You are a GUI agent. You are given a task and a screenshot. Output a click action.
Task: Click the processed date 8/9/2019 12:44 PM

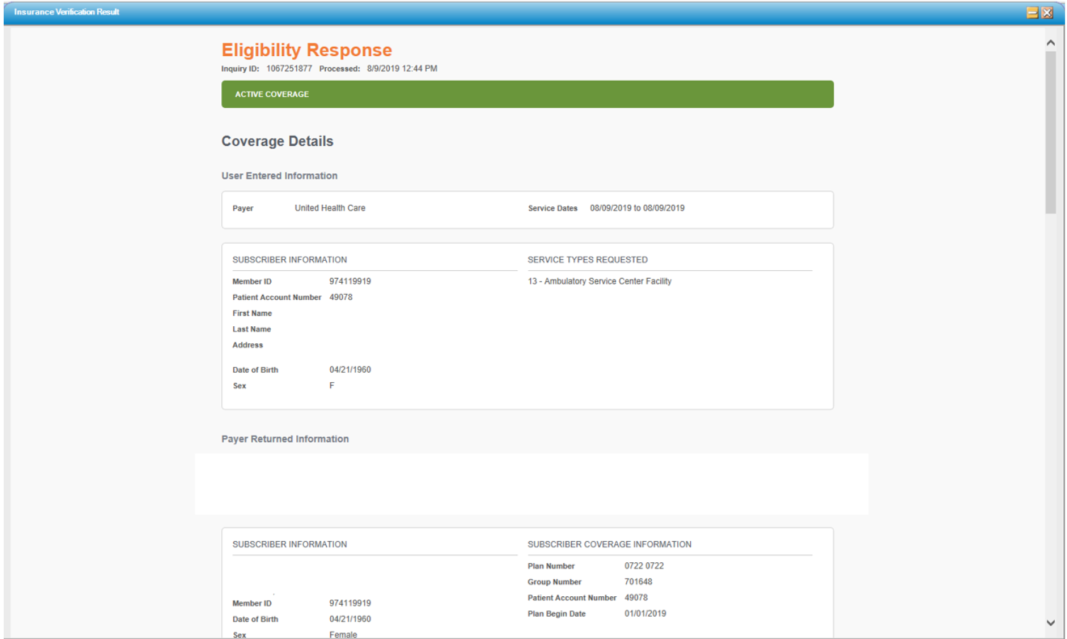402,69
